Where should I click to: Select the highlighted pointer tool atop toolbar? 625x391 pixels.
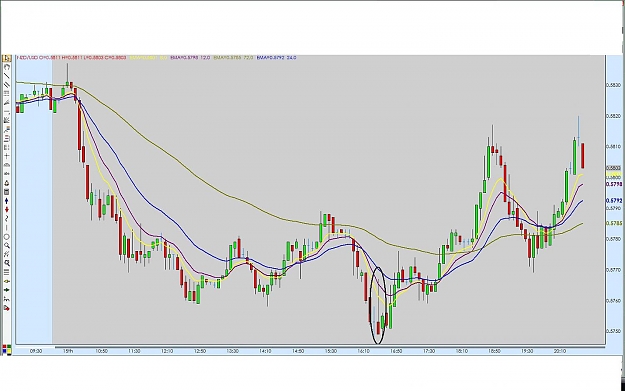pos(7,58)
